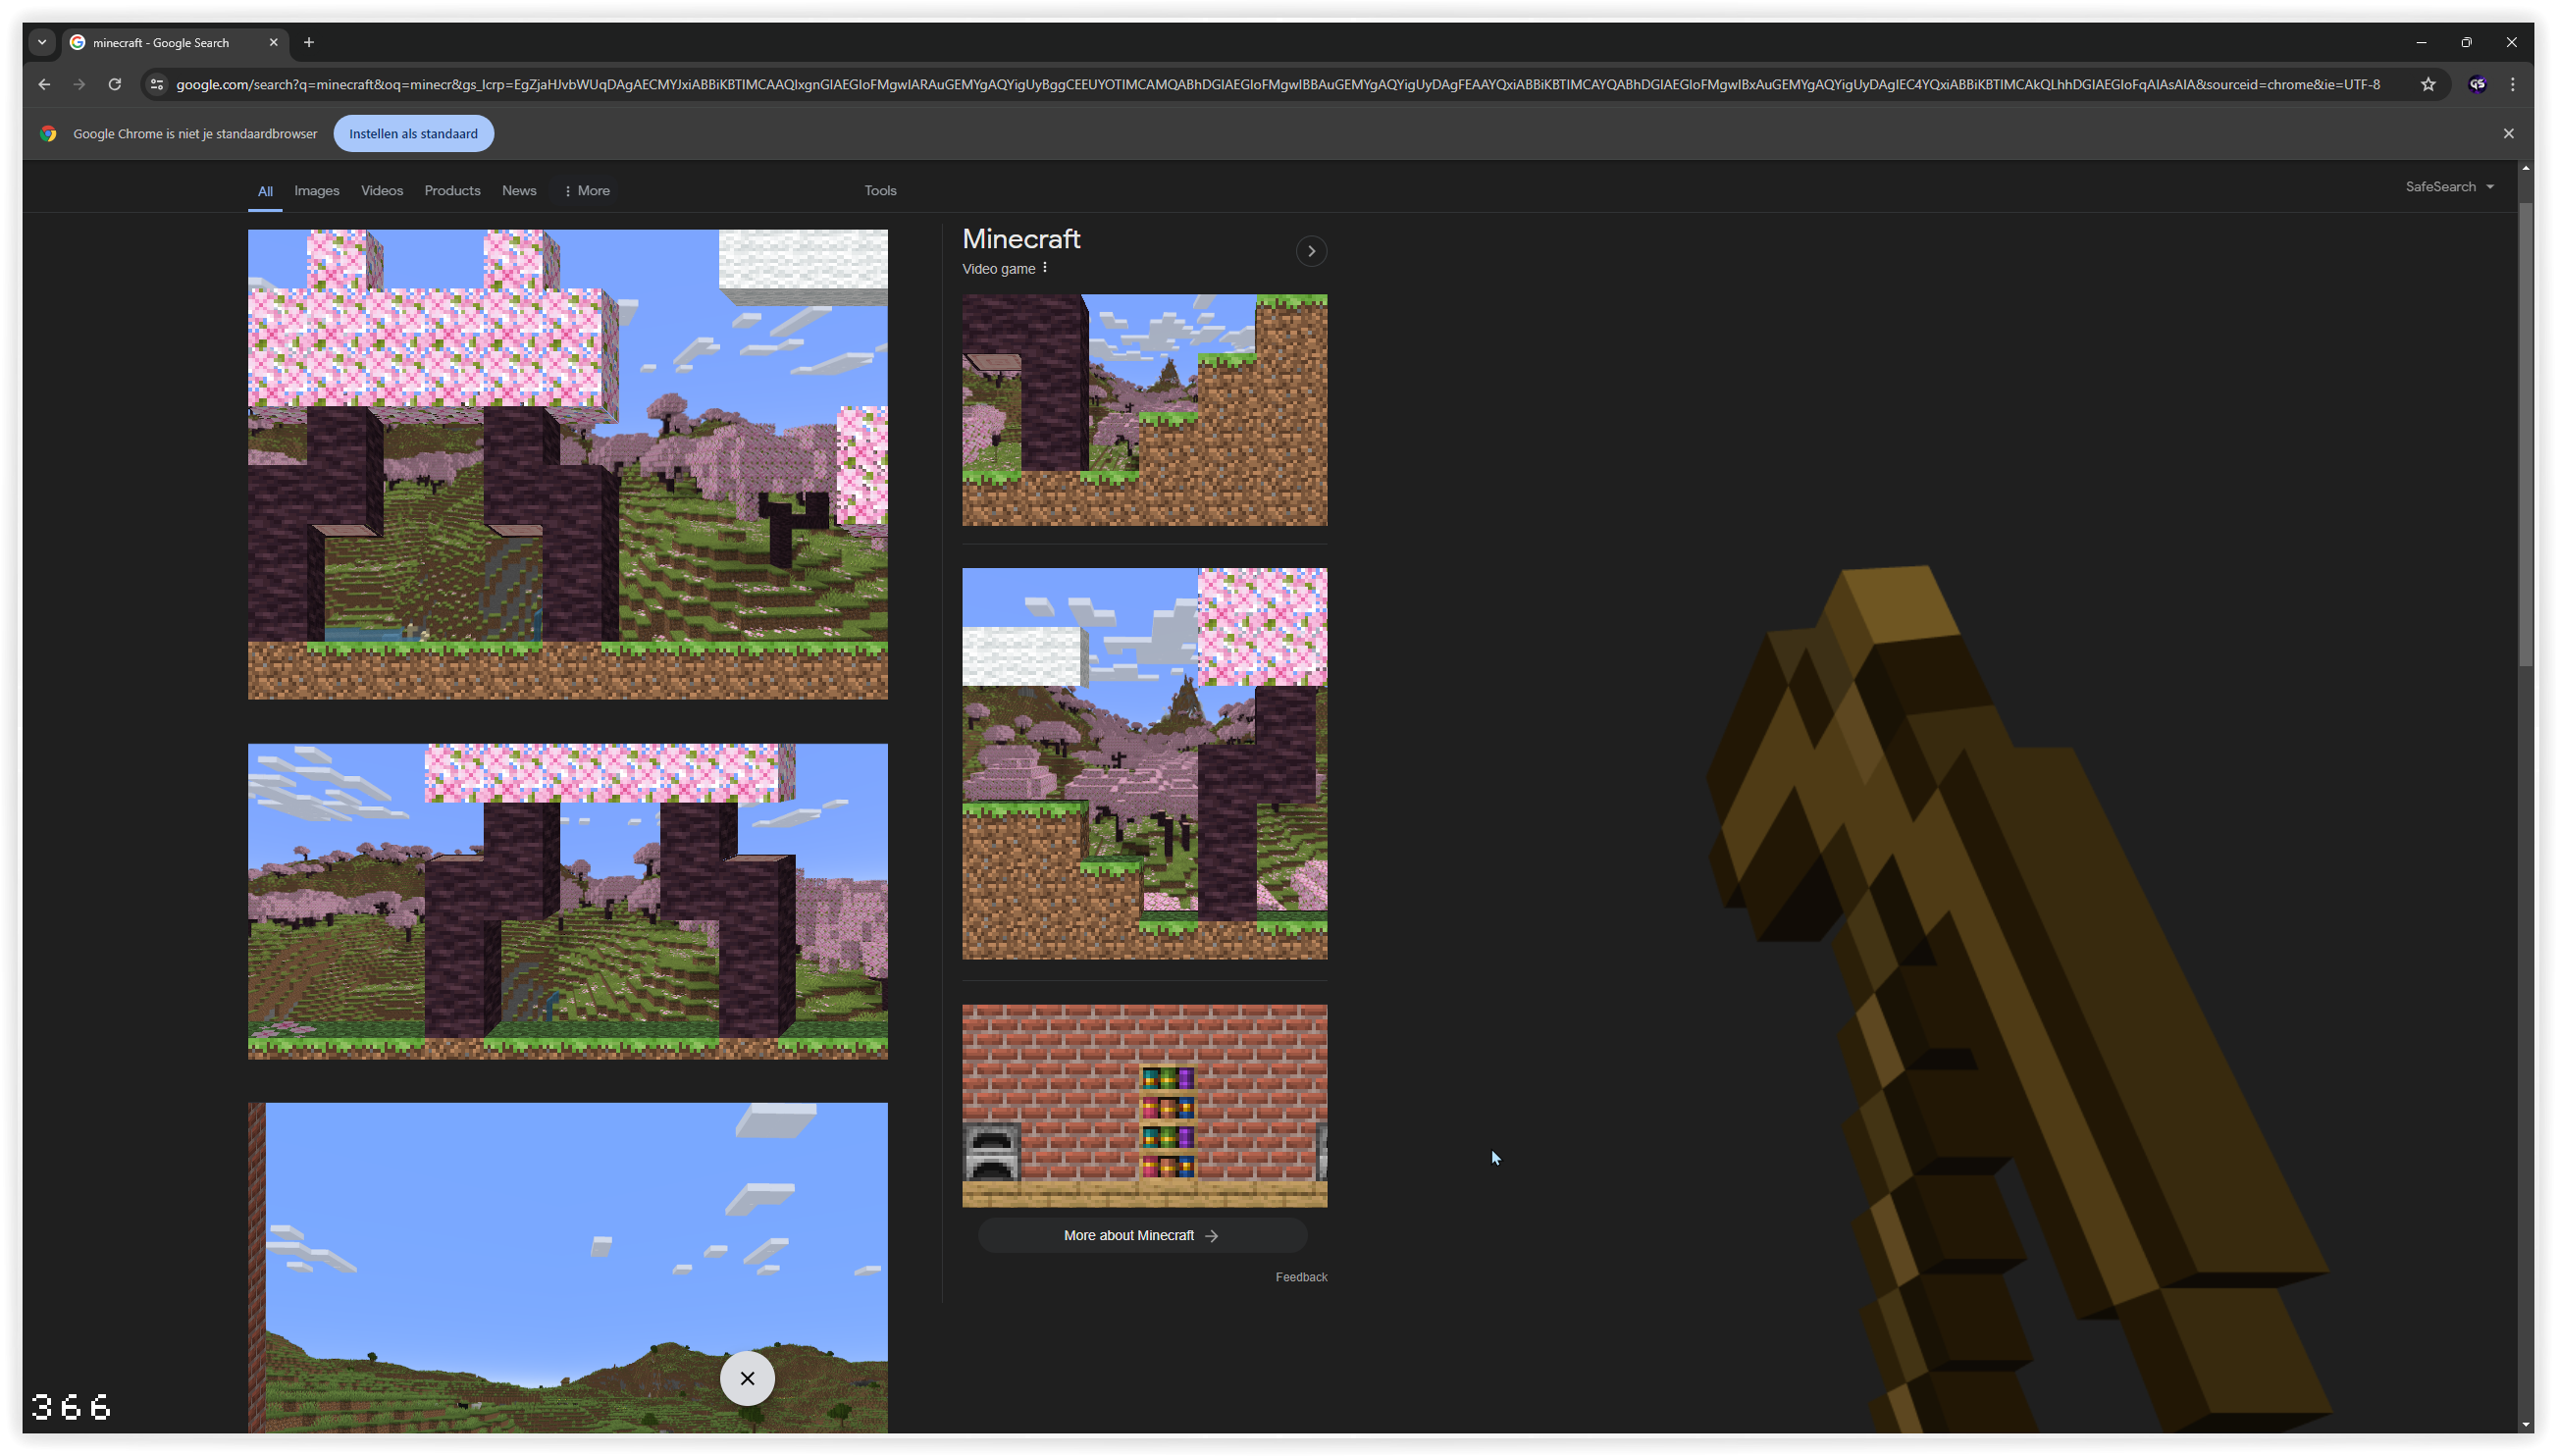Expand Minecraft knowledge panel chevron
The width and height of the screenshot is (2557, 1456).
[1311, 251]
